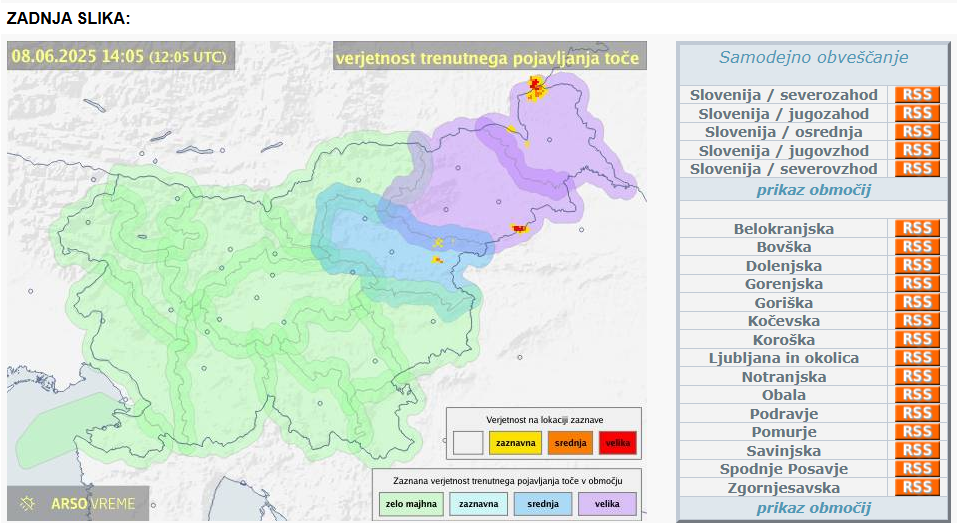Click the orange 'srednja' legend swatch
This screenshot has width=957, height=523.
(x=570, y=442)
